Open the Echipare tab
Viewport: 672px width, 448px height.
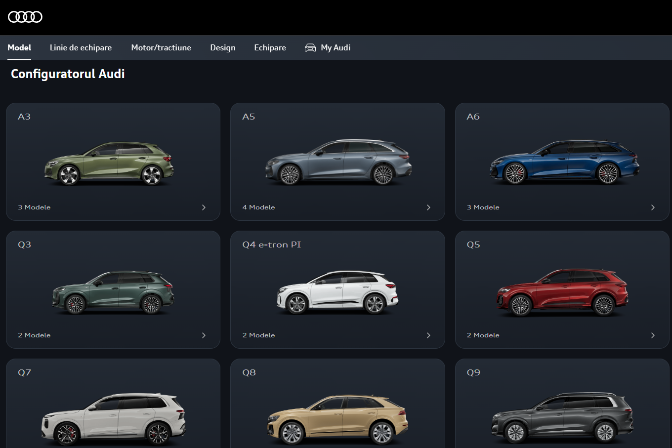pyautogui.click(x=270, y=48)
